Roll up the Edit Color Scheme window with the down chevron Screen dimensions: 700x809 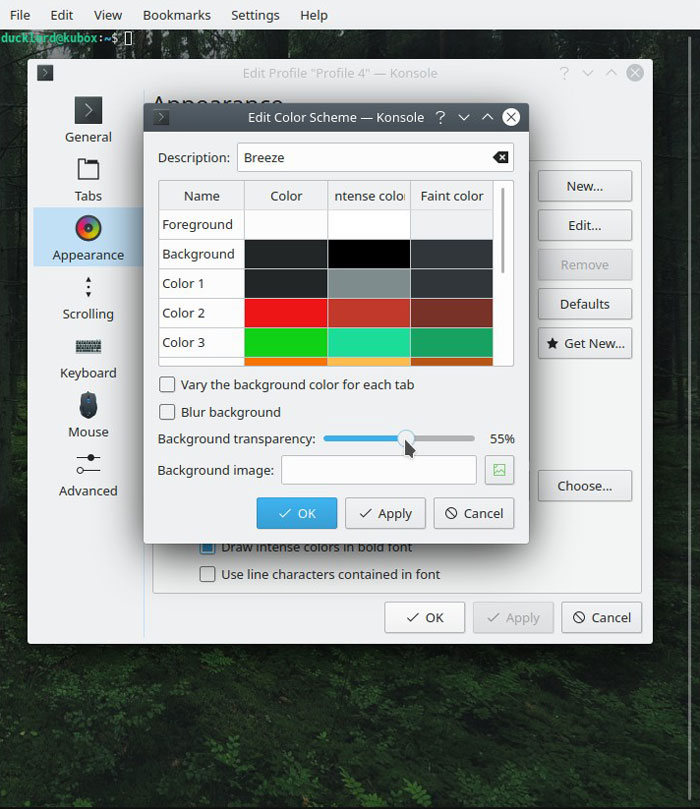[x=464, y=118]
